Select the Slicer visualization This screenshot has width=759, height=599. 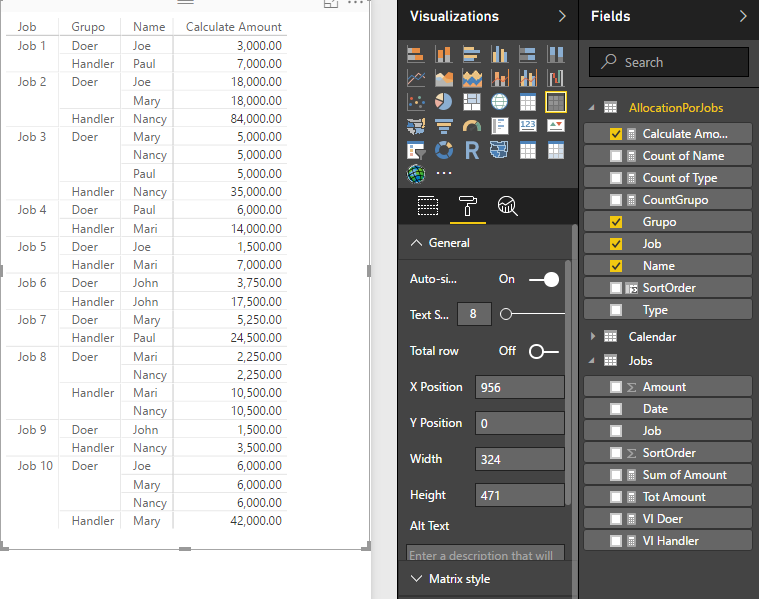point(416,151)
